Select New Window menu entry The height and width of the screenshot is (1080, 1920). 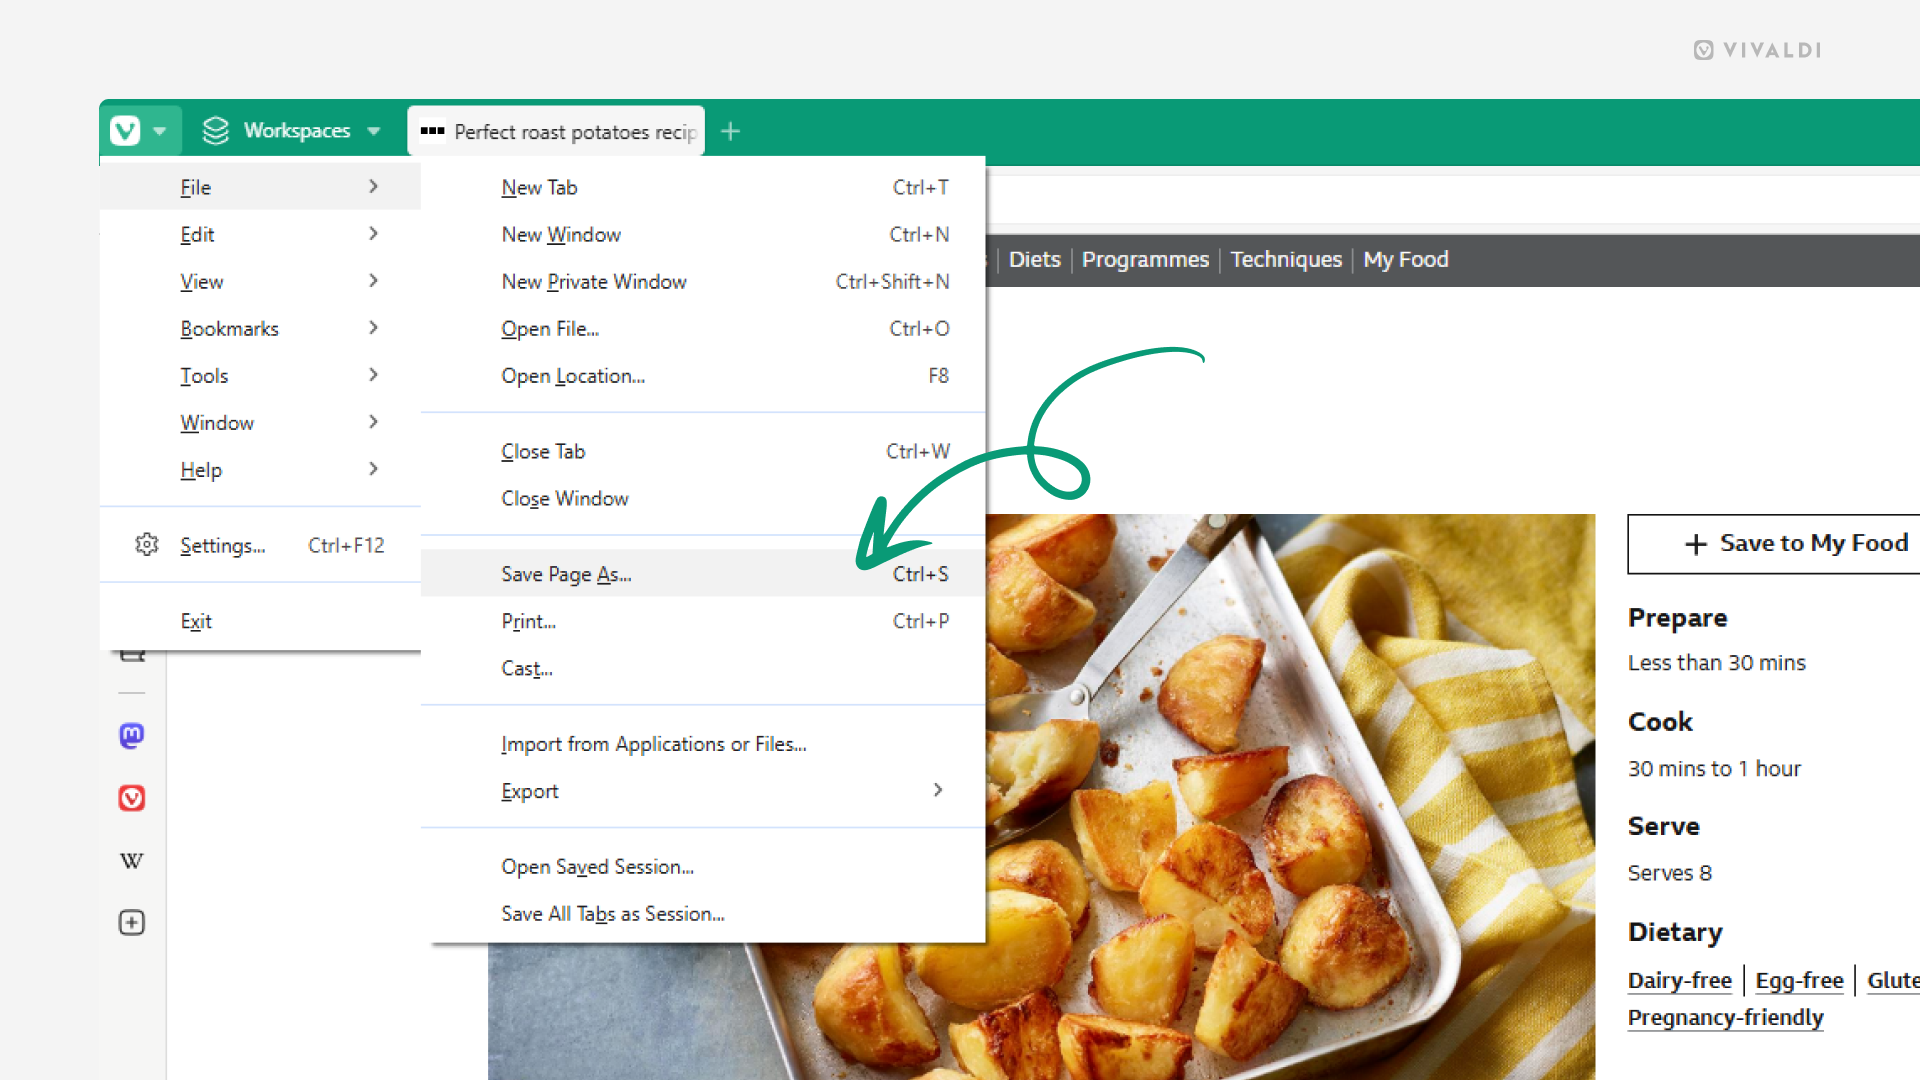tap(703, 234)
